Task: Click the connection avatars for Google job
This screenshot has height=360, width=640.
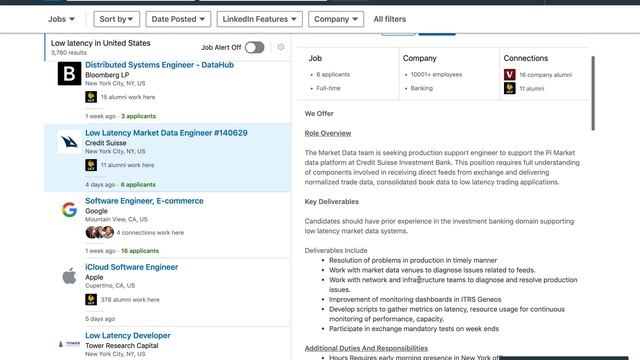Action: click(x=100, y=232)
